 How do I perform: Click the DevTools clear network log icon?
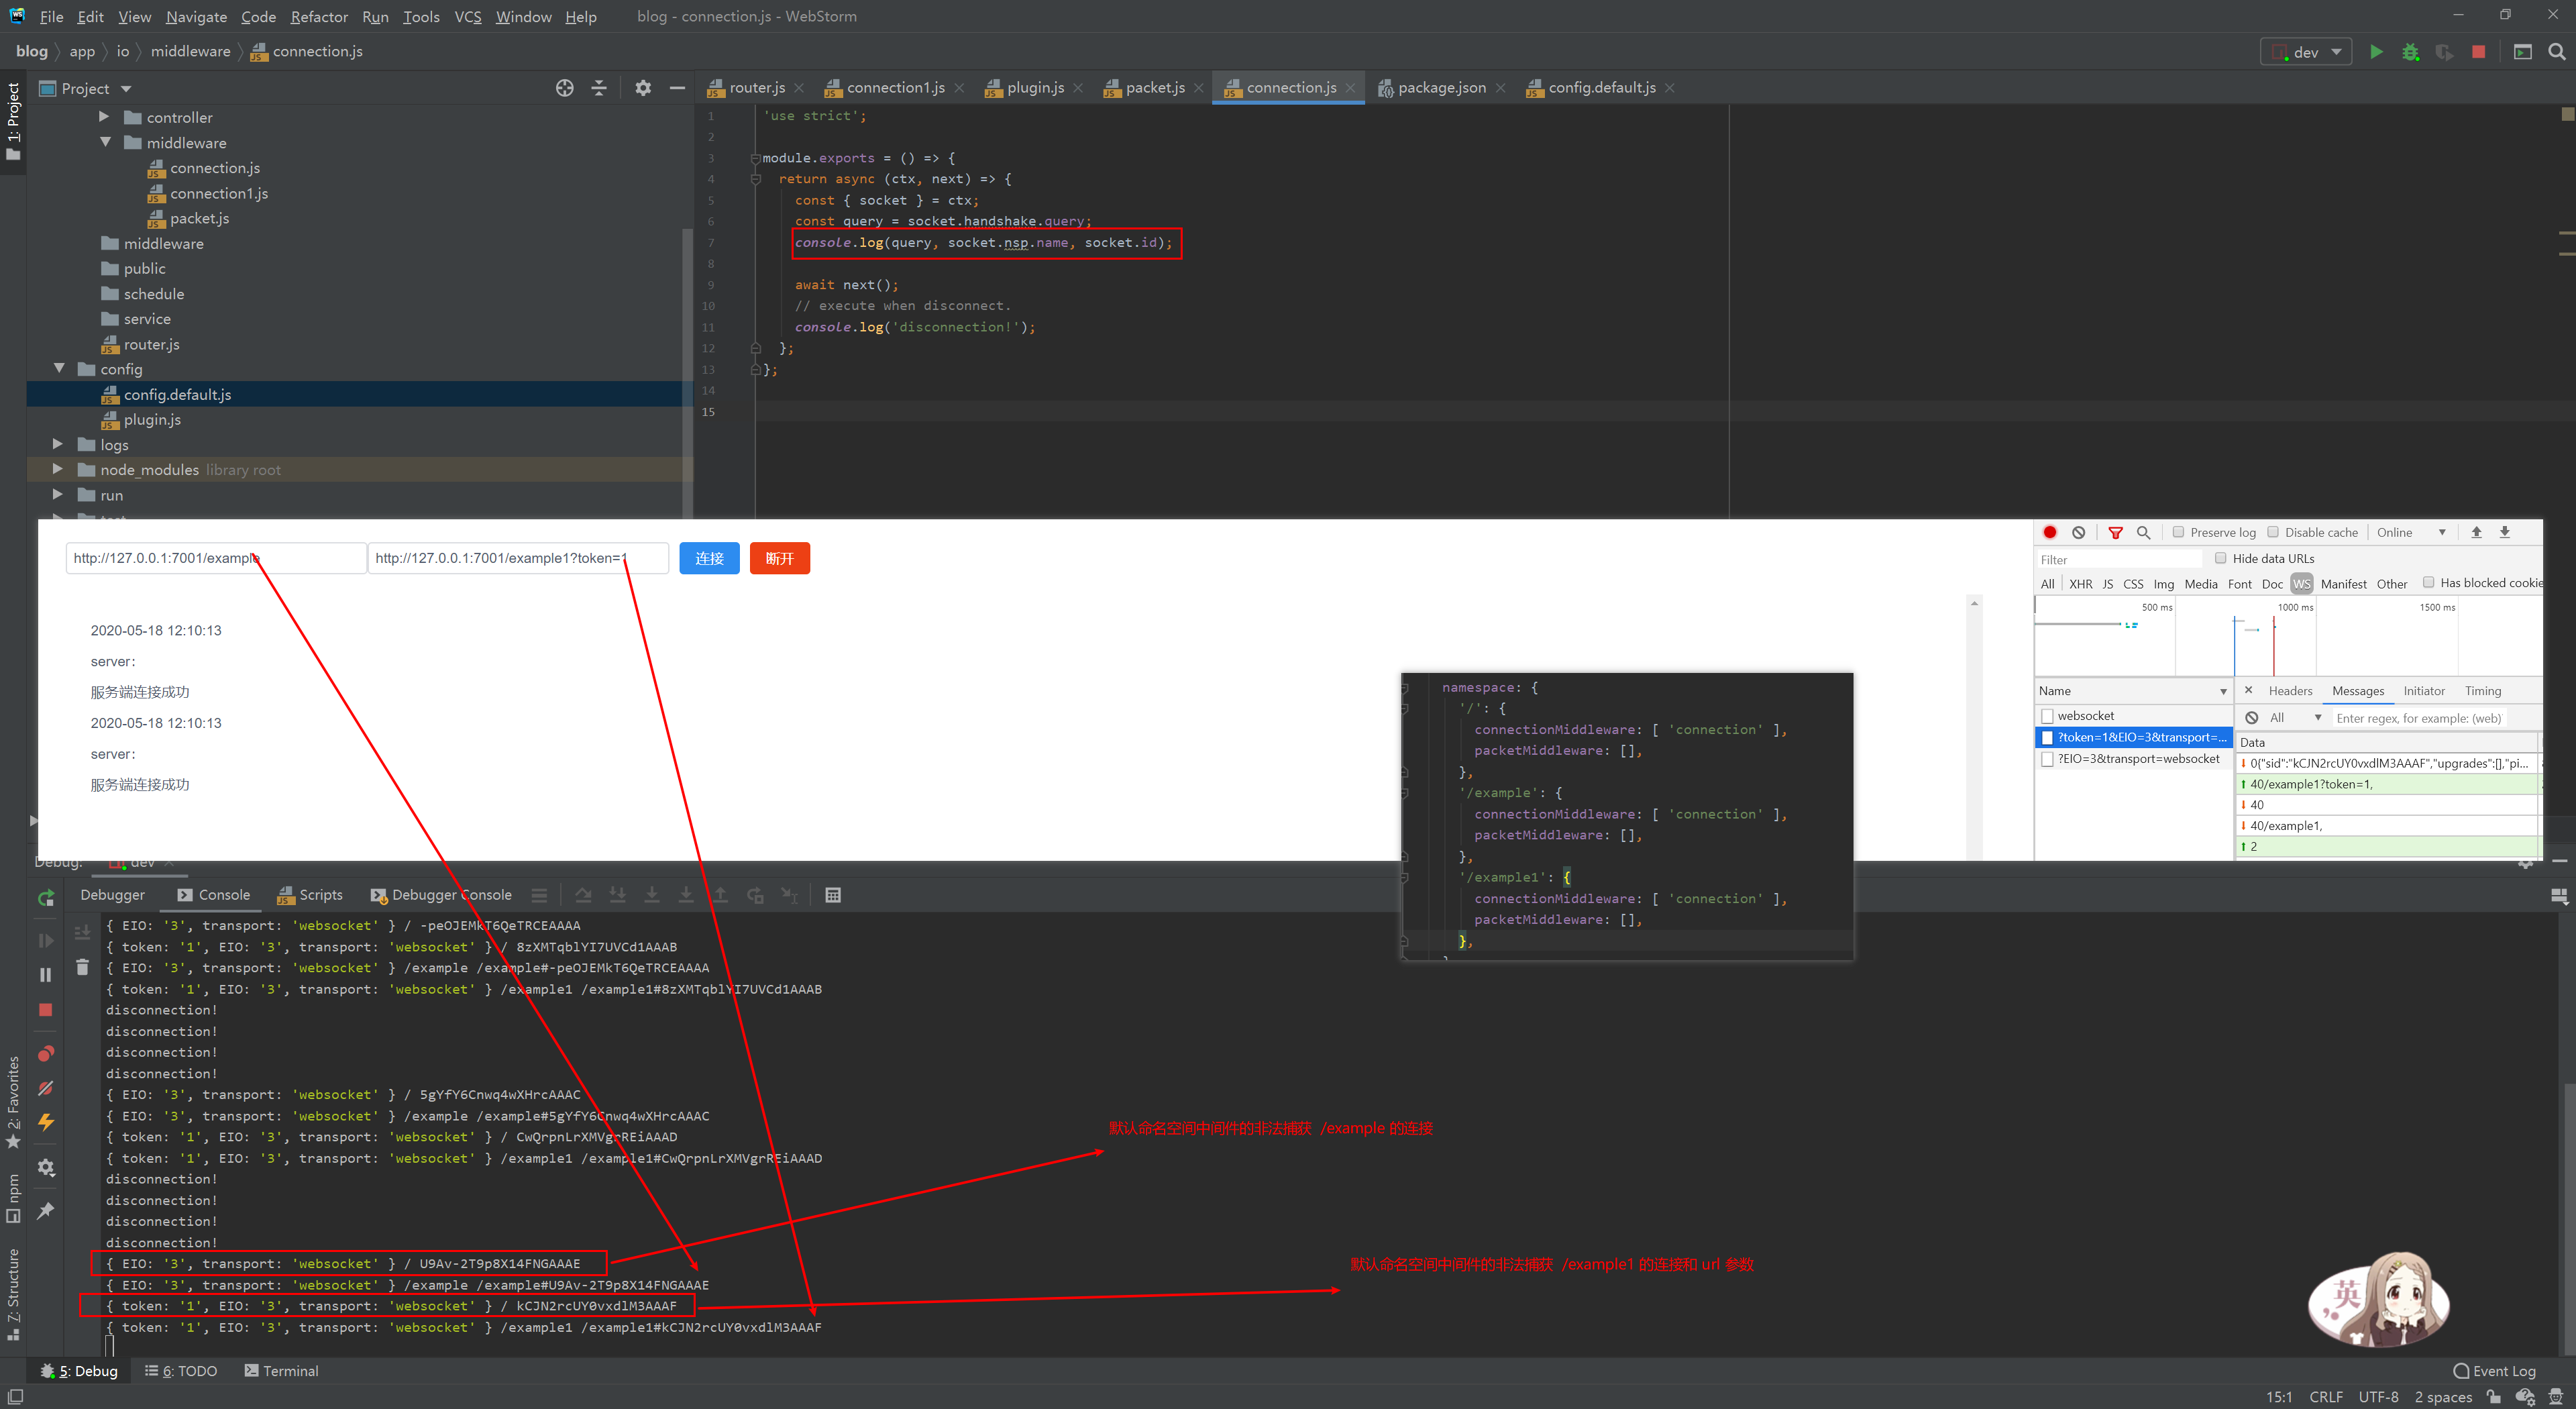[x=2079, y=532]
